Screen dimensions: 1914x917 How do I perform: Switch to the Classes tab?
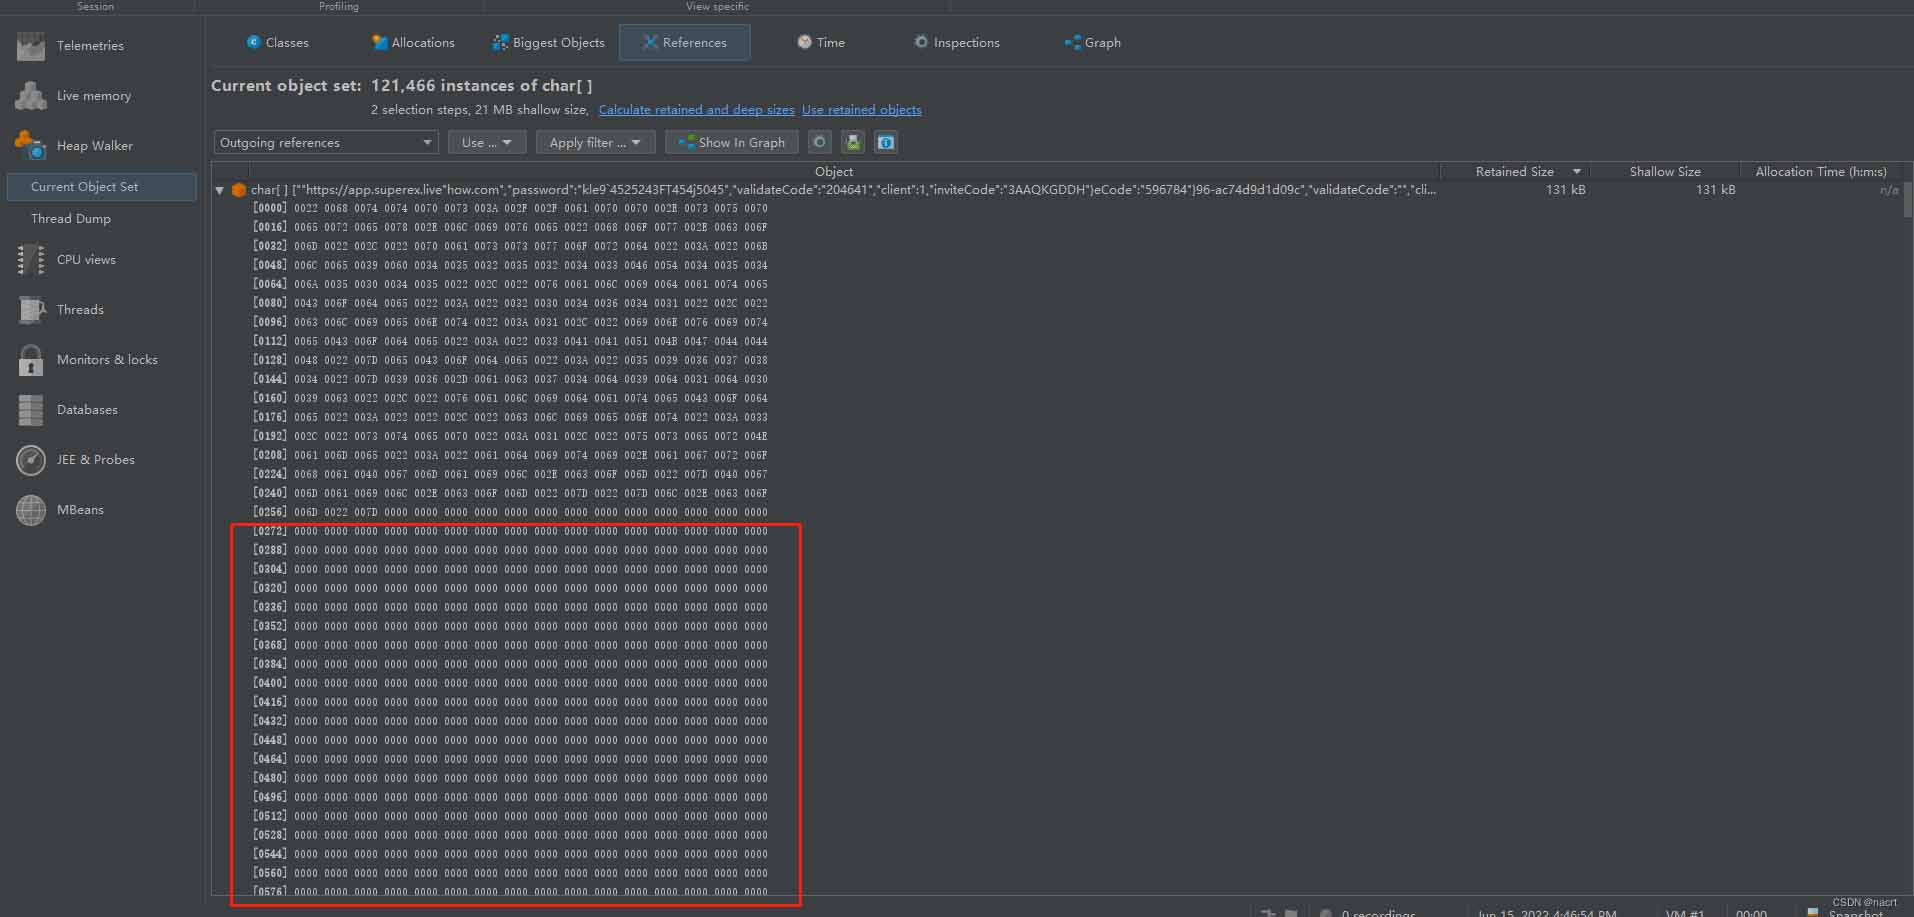pos(277,42)
